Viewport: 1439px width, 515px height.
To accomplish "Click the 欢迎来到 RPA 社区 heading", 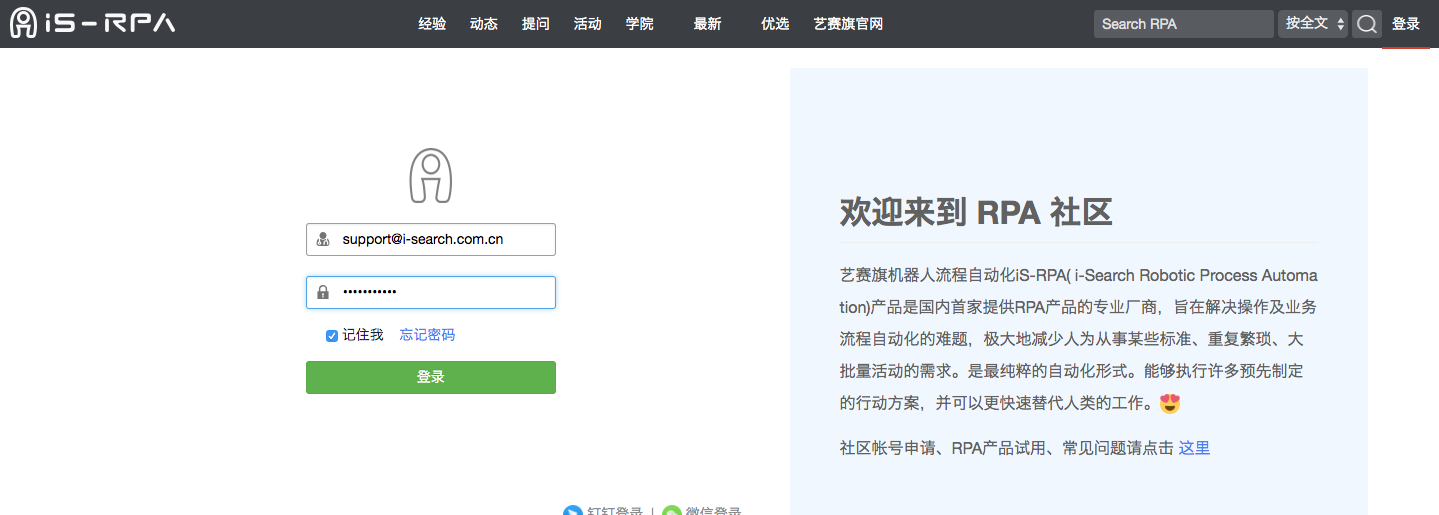I will (x=976, y=213).
